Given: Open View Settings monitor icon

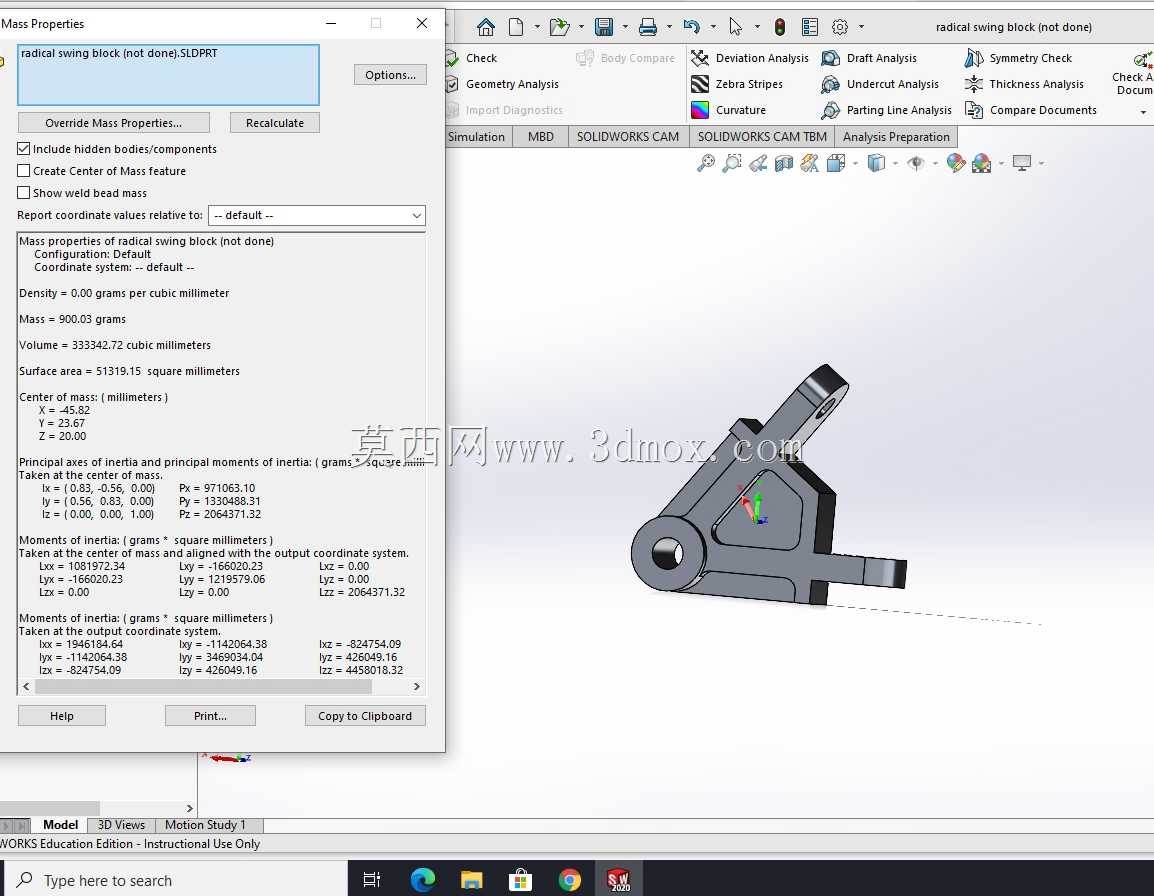Looking at the screenshot, I should point(1022,163).
